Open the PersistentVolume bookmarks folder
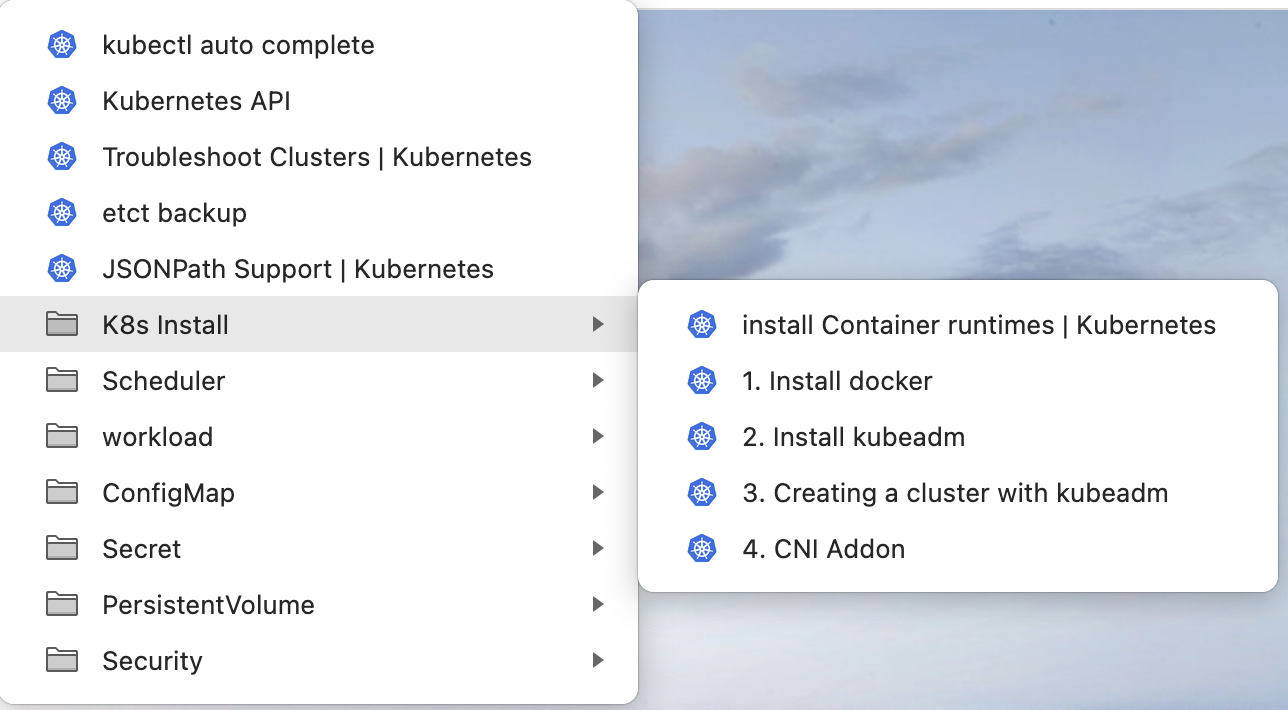Image resolution: width=1288 pixels, height=710 pixels. click(x=208, y=605)
